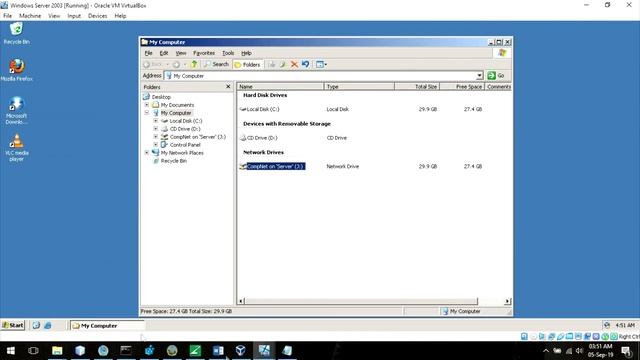Open VirtualBox Devices menu

pos(98,16)
